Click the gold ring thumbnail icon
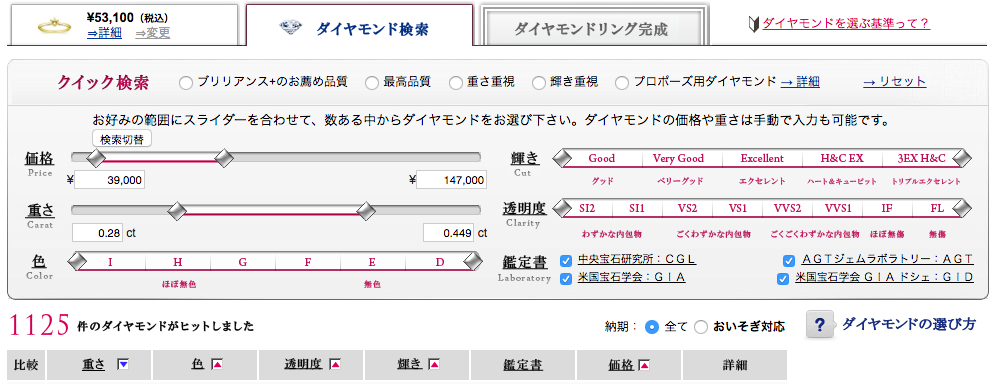Screen dimensions: 993x384 pyautogui.click(x=53, y=27)
